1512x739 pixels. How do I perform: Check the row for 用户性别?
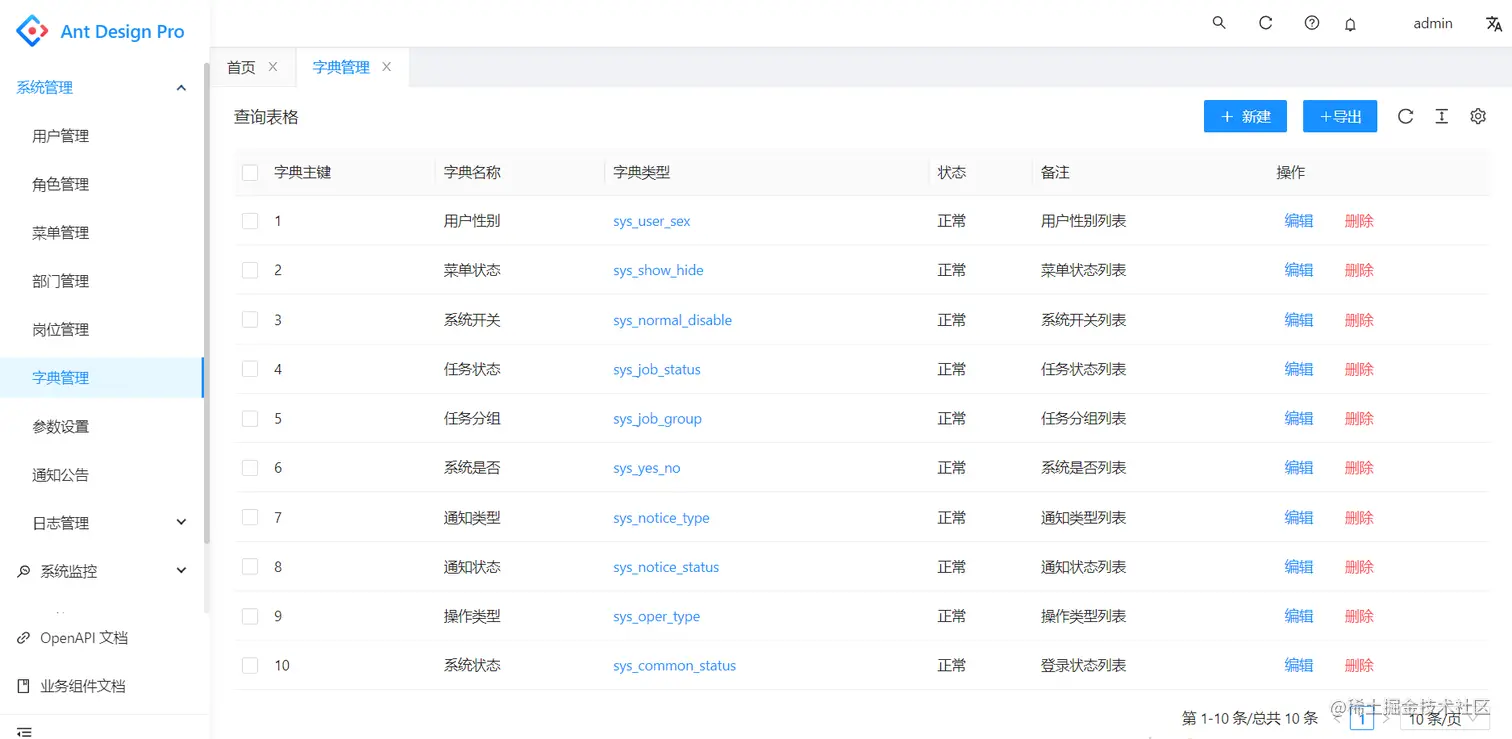coord(250,221)
